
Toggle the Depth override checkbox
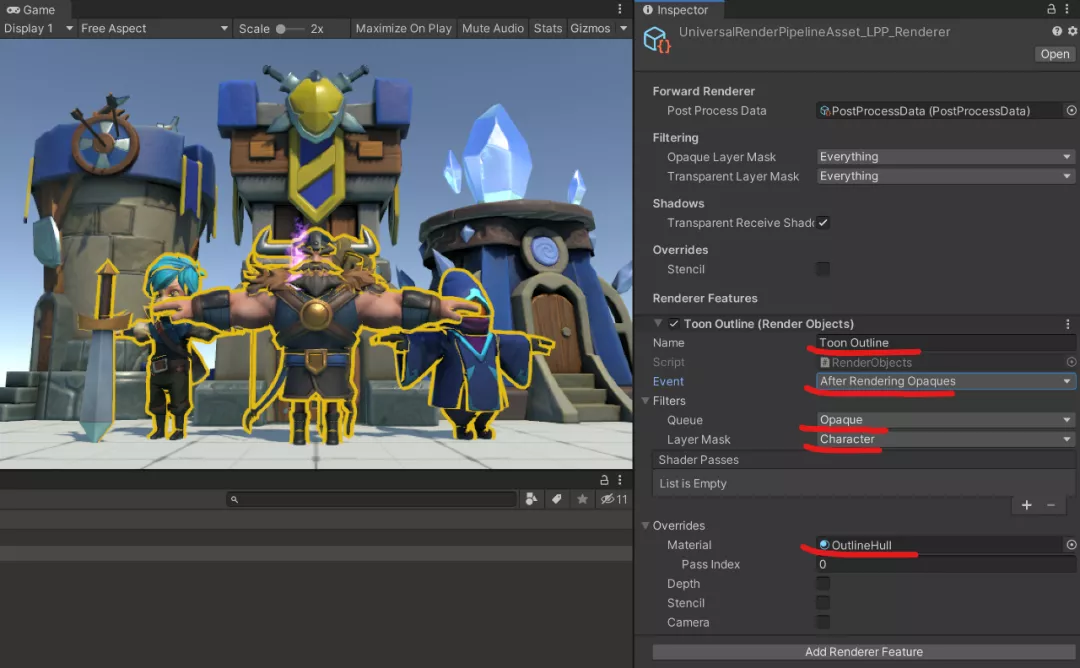(823, 583)
